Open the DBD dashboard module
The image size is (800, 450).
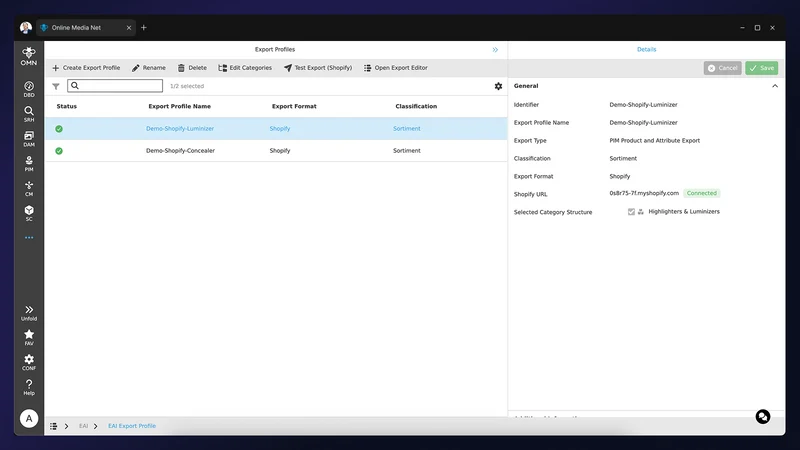click(x=29, y=89)
